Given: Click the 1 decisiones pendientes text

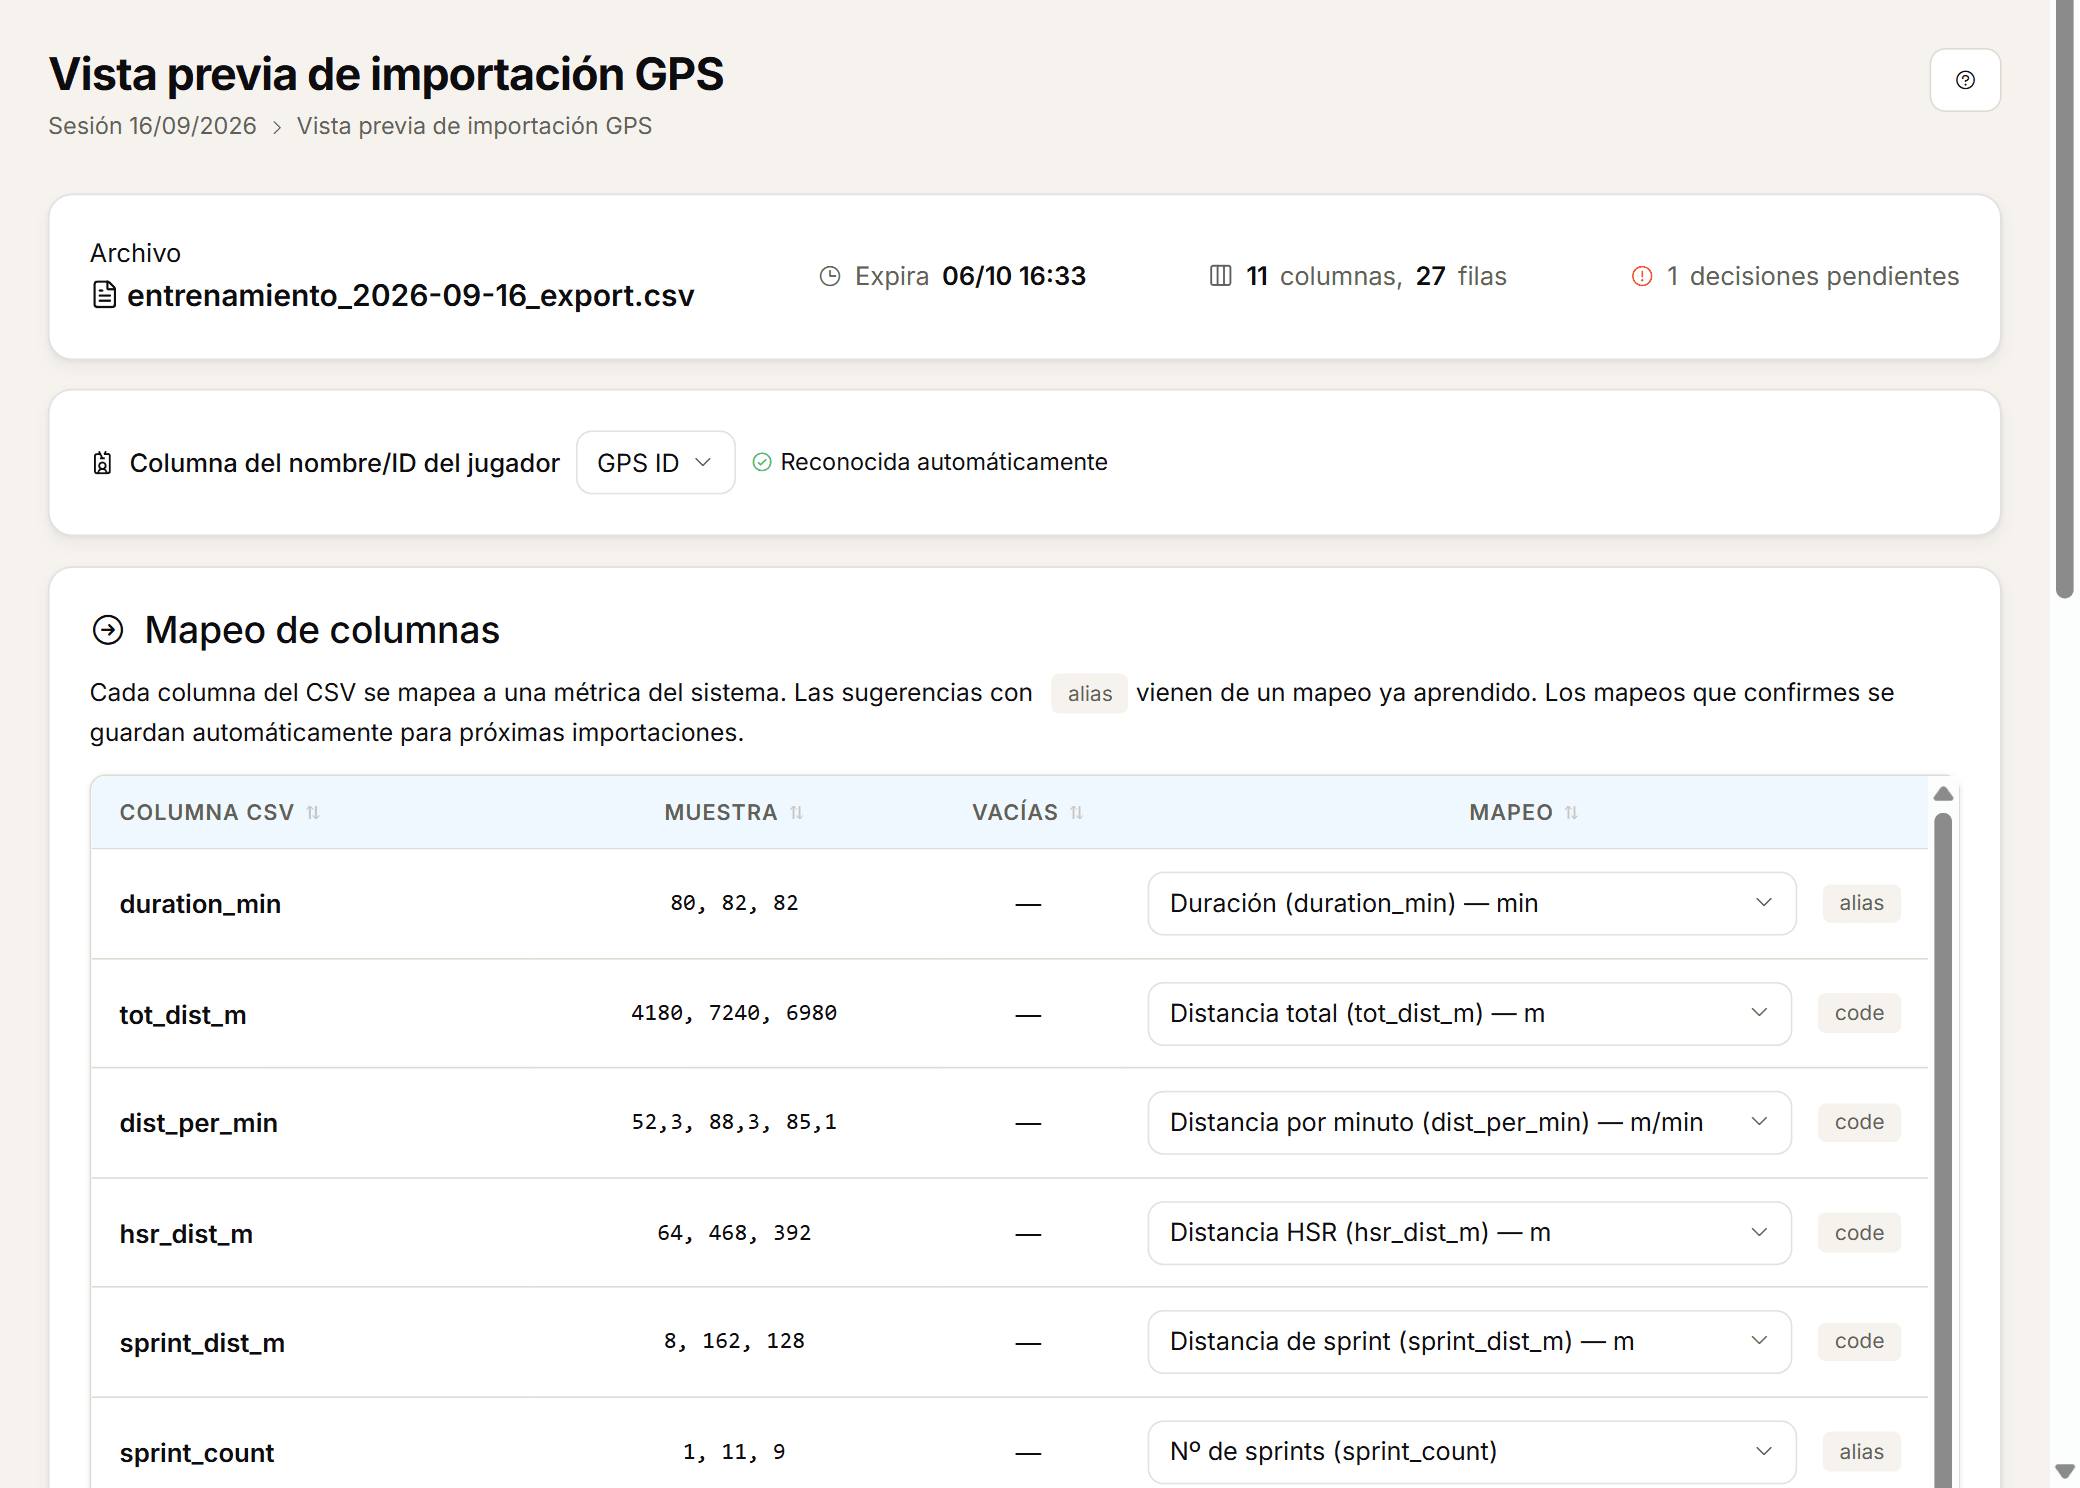Looking at the screenshot, I should (1812, 276).
